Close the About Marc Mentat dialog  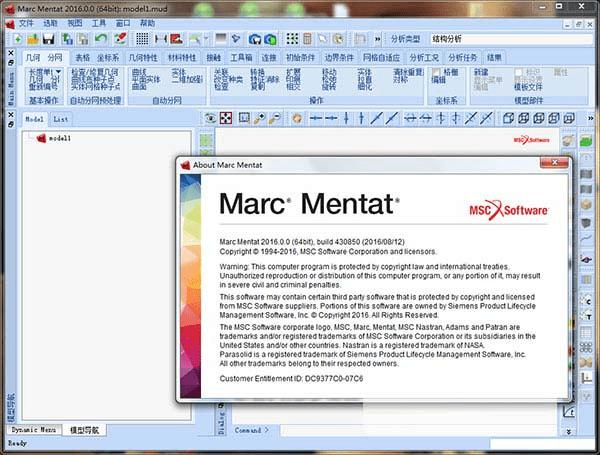(554, 163)
